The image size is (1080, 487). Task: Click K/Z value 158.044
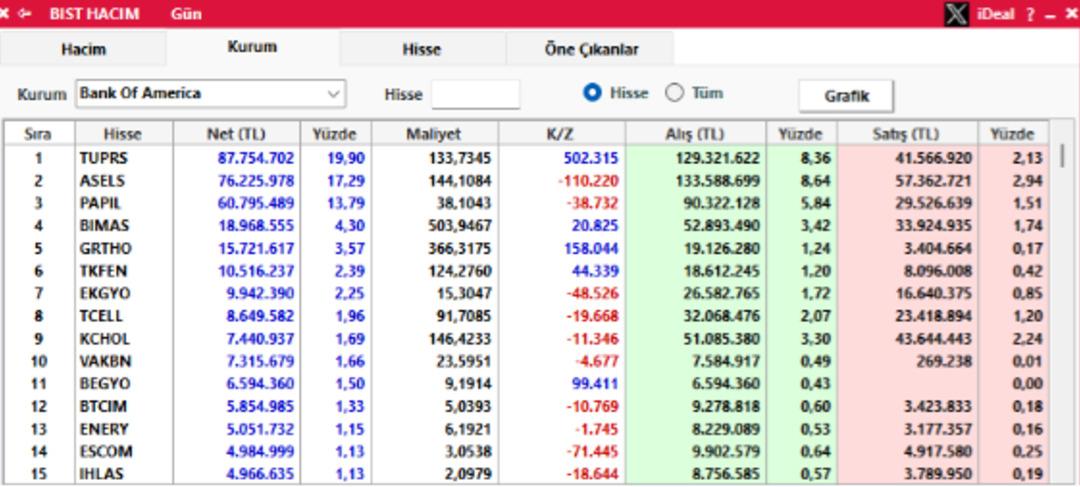(x=590, y=249)
